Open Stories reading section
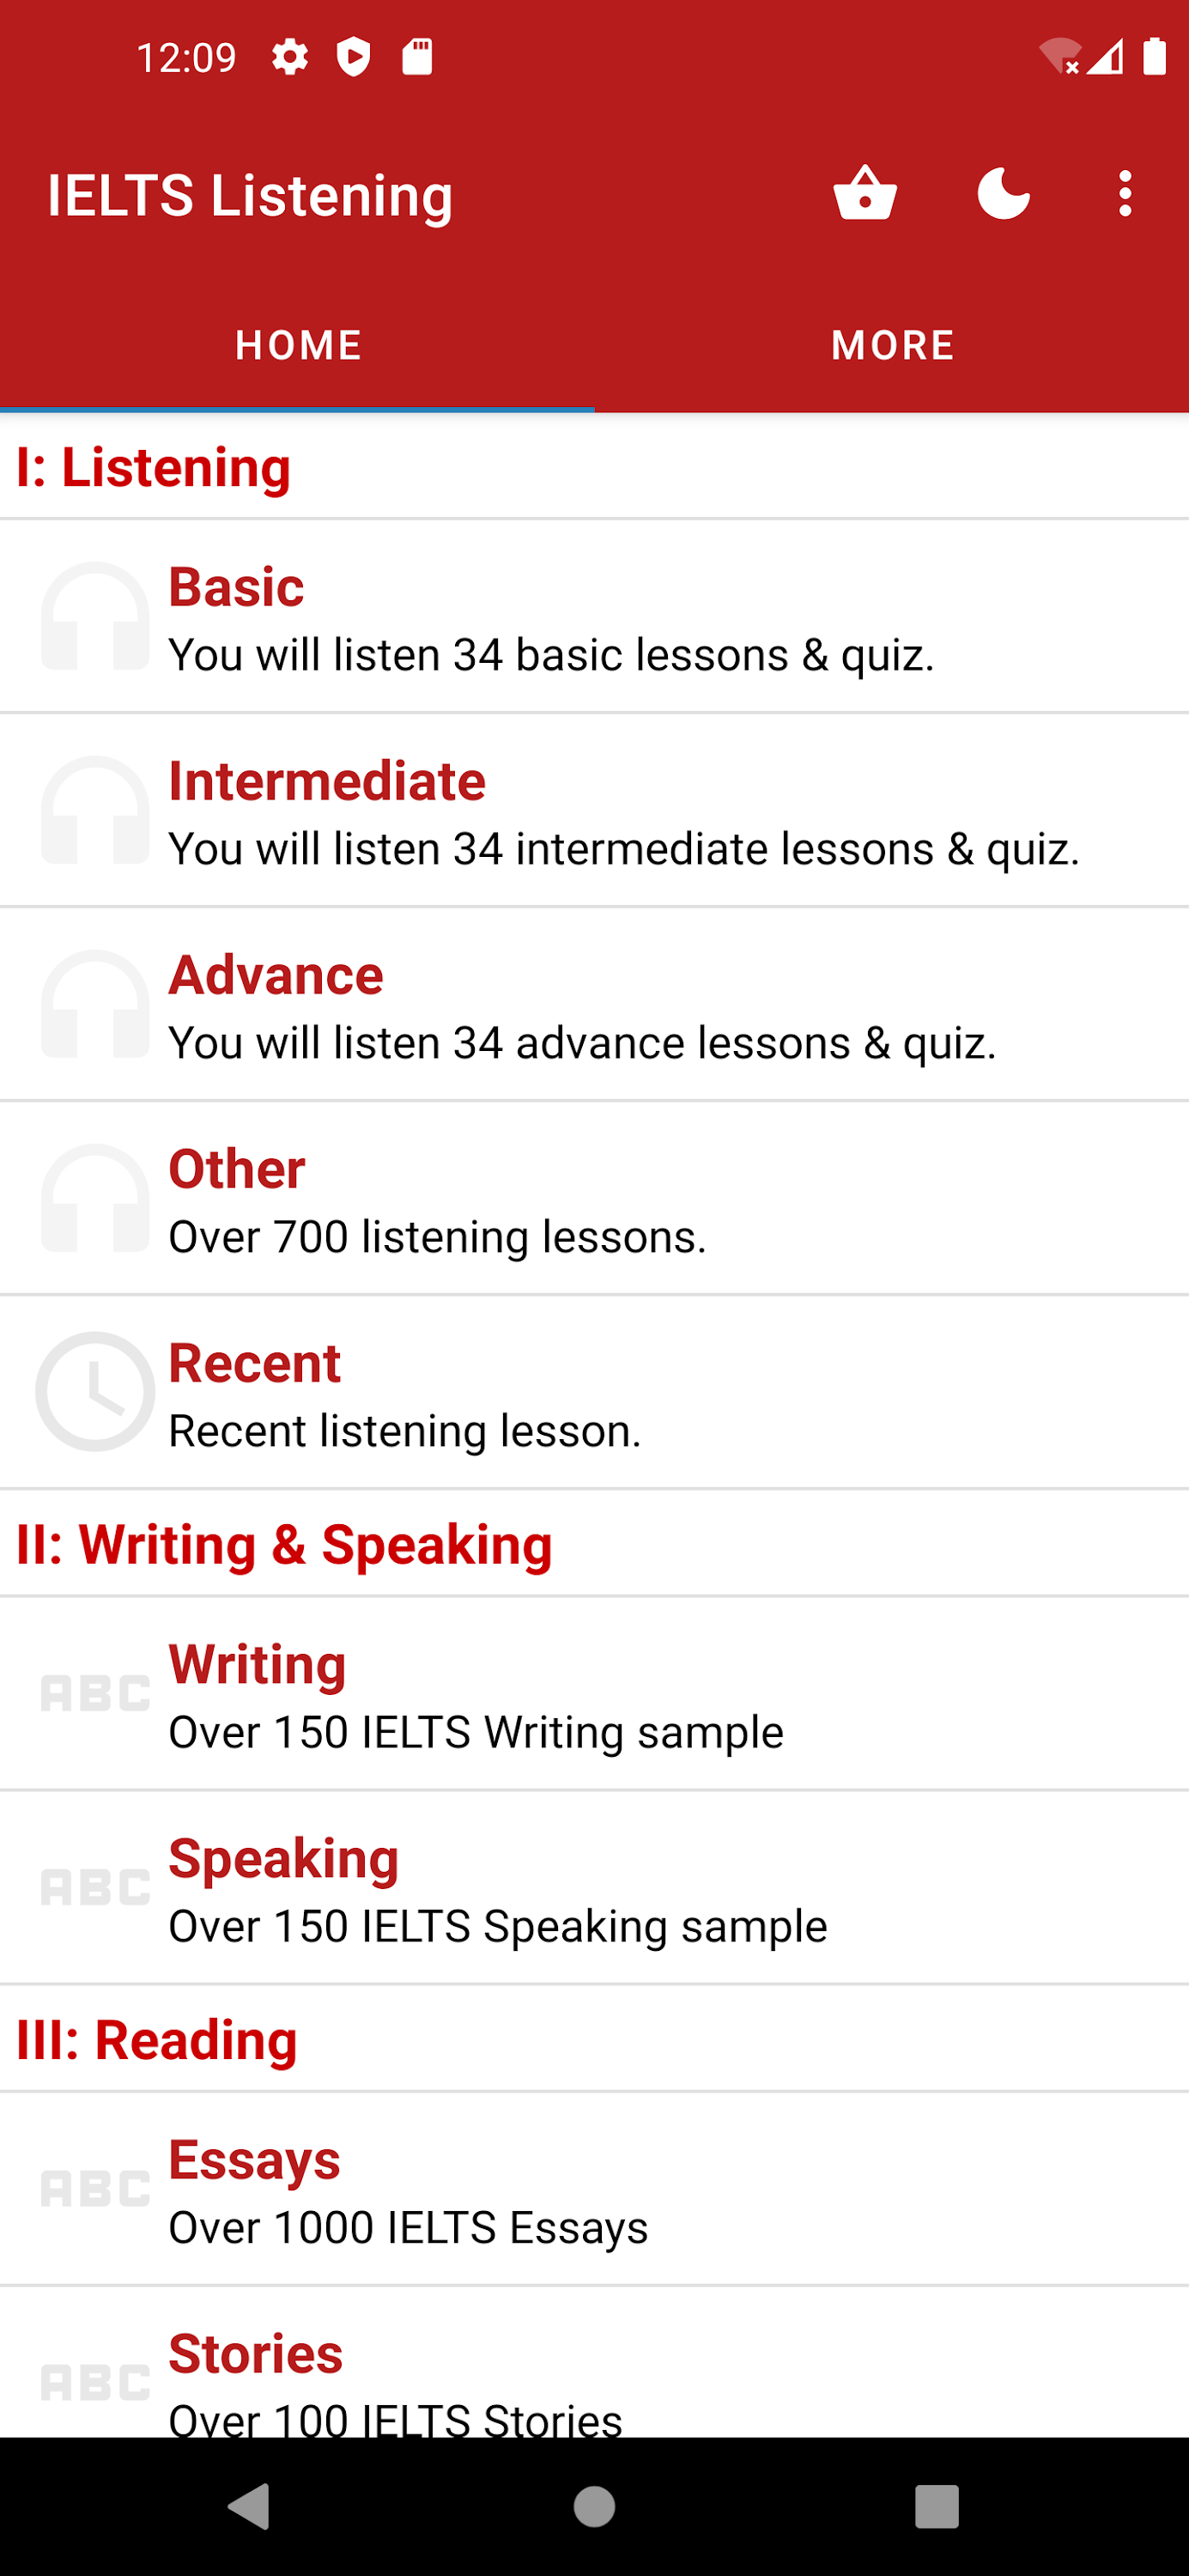Image resolution: width=1189 pixels, height=2576 pixels. [256, 2354]
